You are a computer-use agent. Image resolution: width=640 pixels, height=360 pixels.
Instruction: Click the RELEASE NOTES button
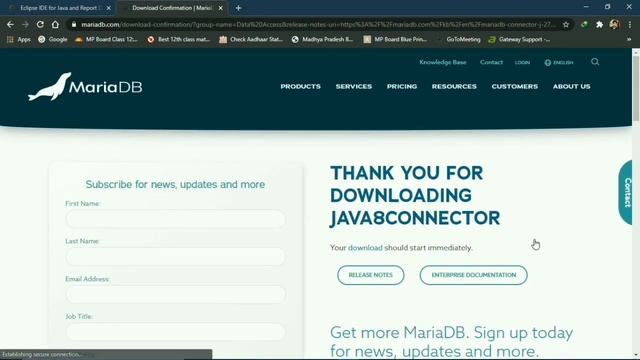[371, 275]
